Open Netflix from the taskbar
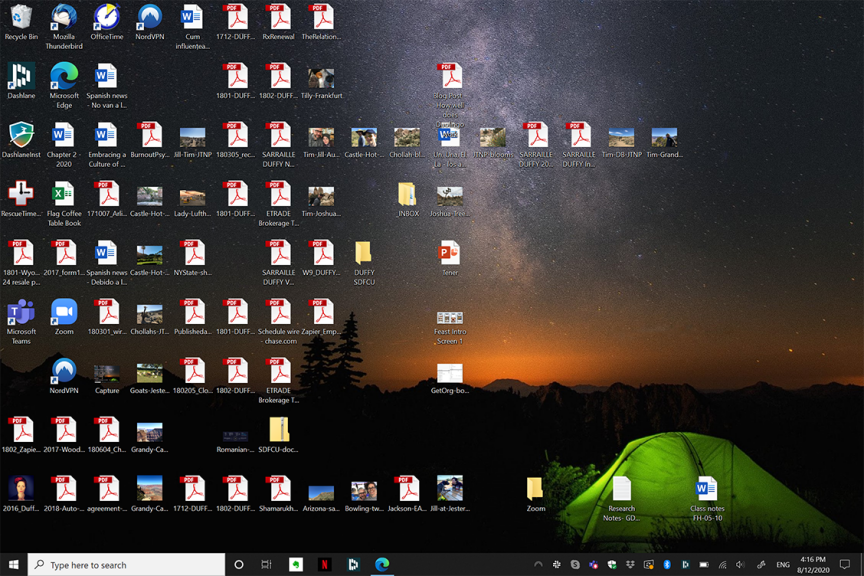 pos(325,565)
